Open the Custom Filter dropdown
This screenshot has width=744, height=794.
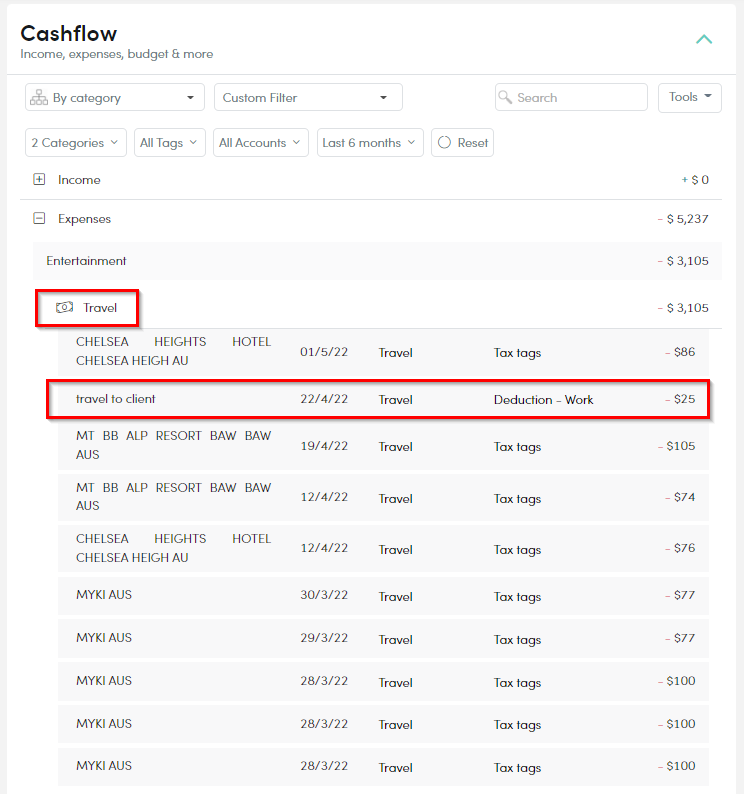(x=308, y=97)
